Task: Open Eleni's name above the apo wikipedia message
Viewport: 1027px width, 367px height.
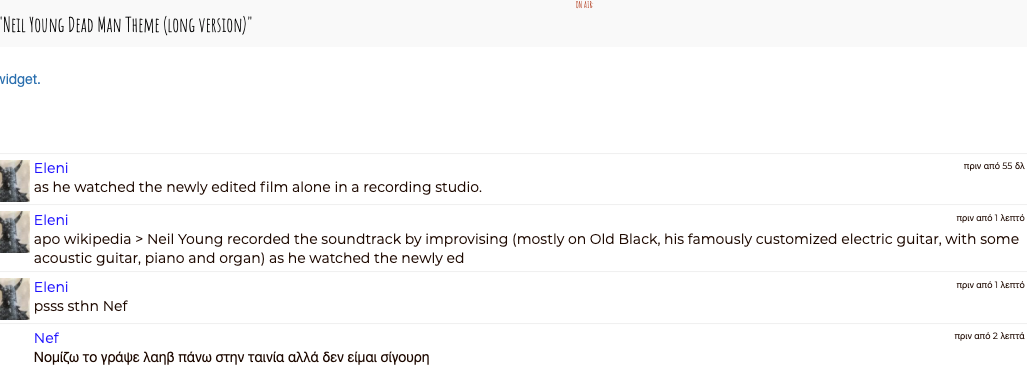Action: pos(51,220)
